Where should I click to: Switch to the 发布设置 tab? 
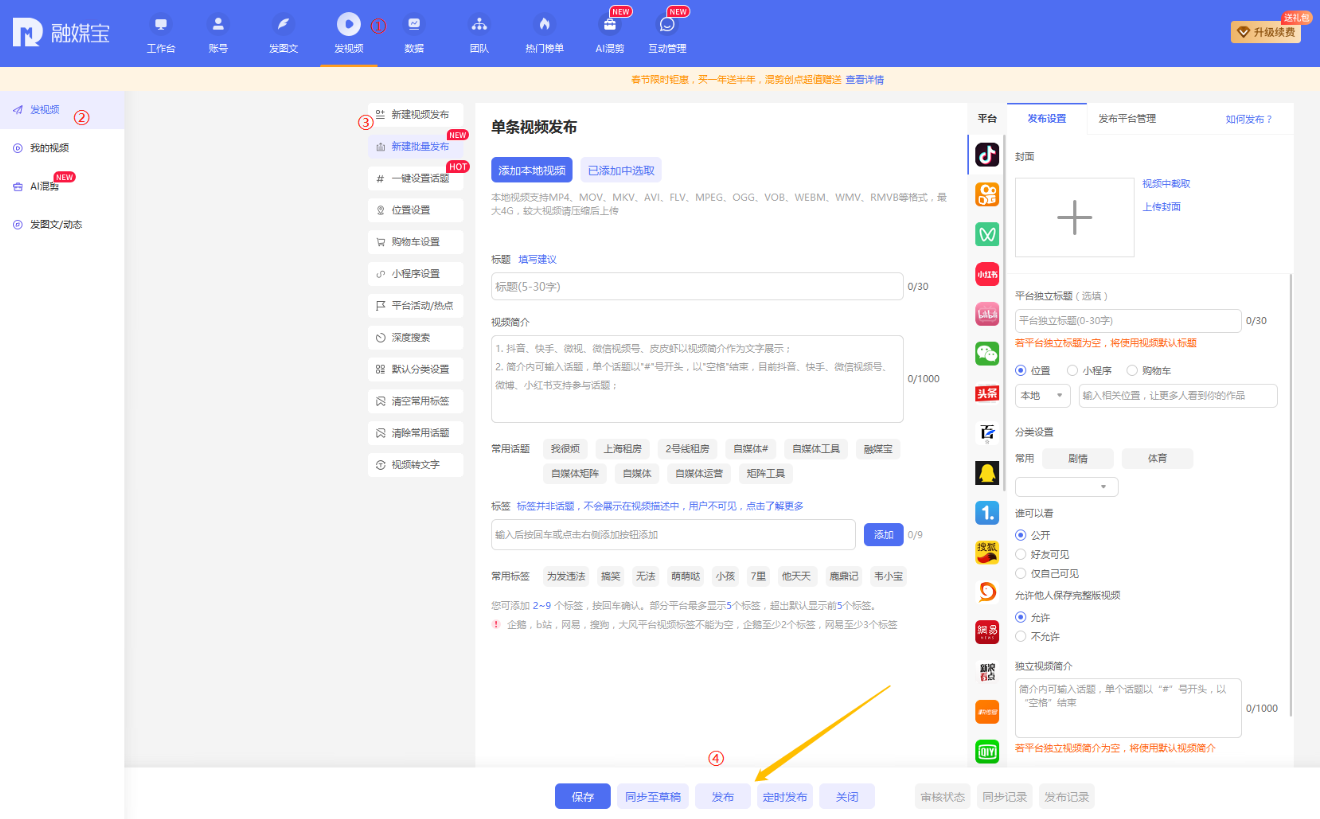[x=1046, y=119]
